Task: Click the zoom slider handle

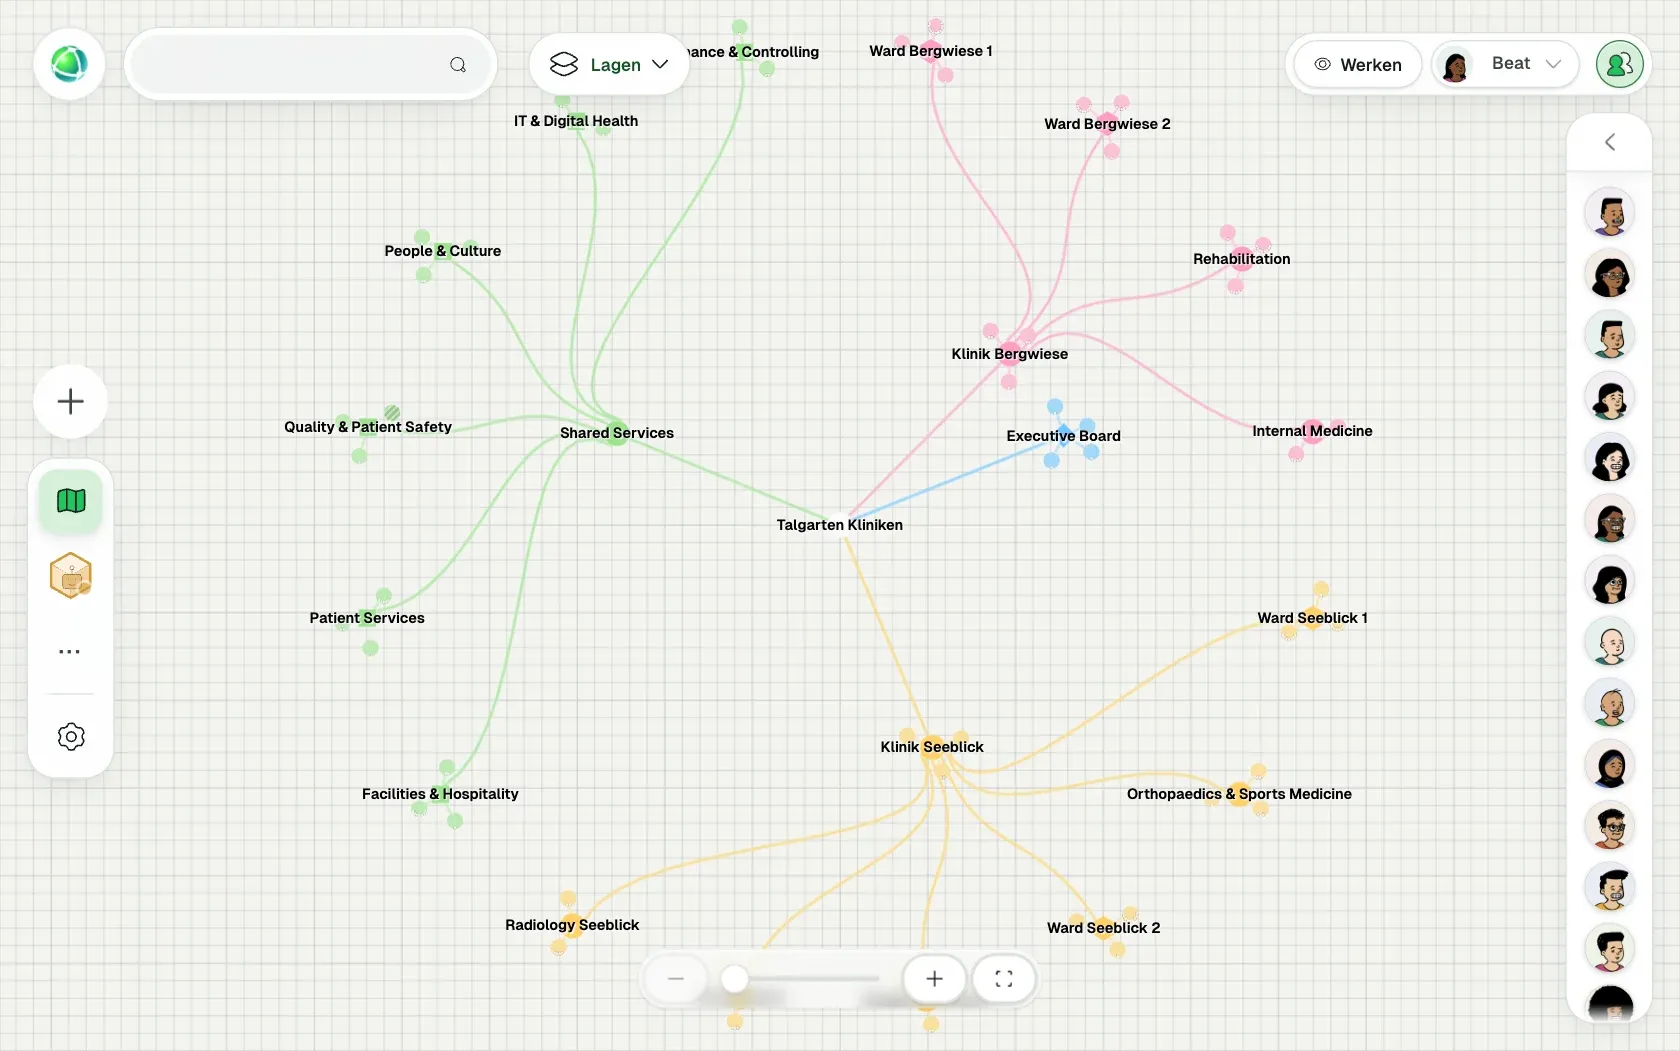Action: point(735,979)
